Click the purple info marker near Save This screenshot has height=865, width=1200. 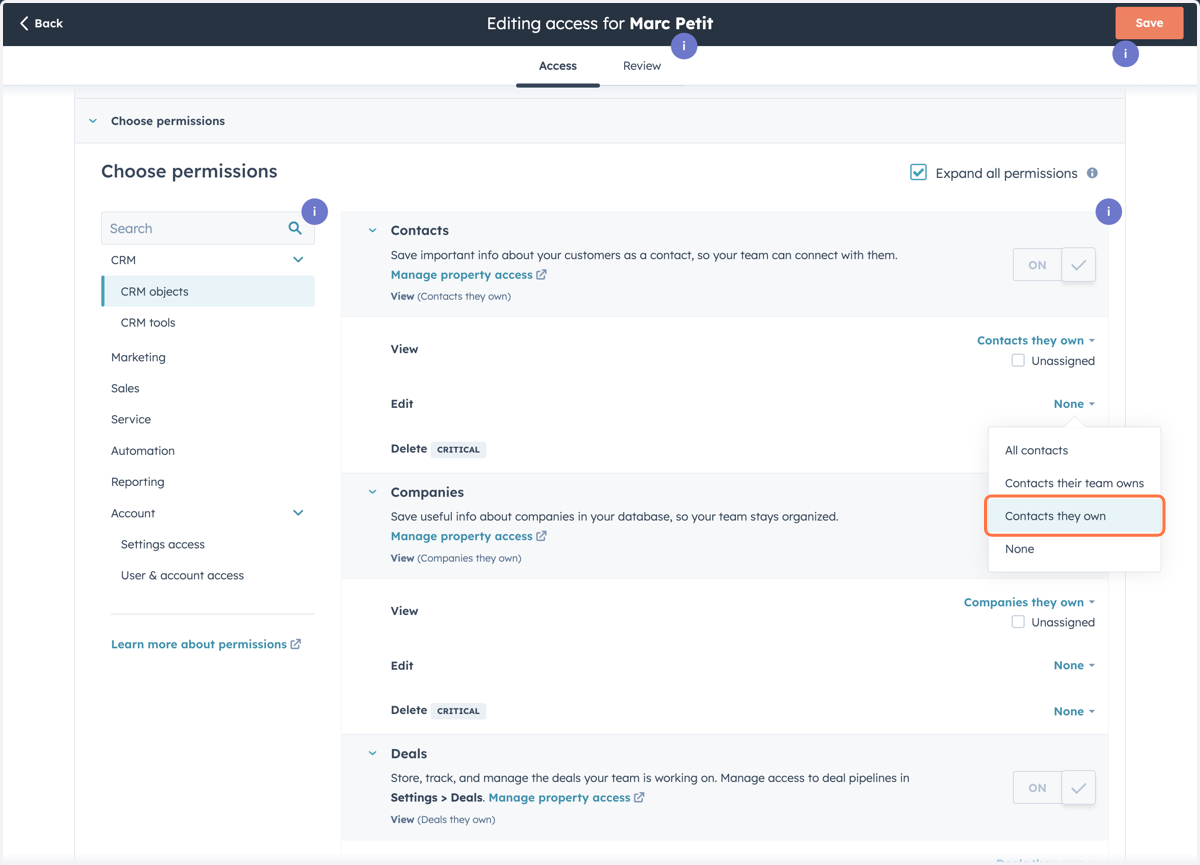[1125, 54]
